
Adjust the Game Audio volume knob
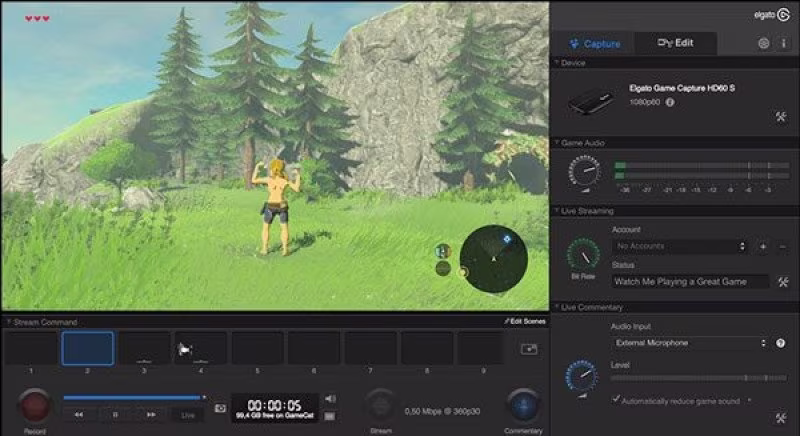point(584,172)
